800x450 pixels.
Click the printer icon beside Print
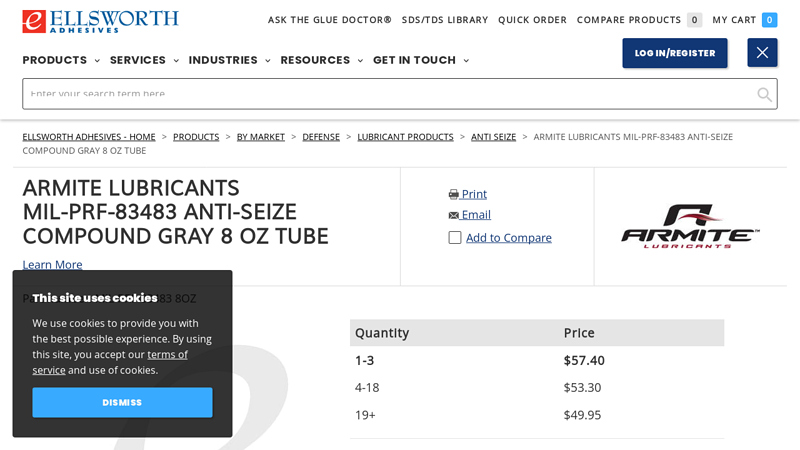454,194
